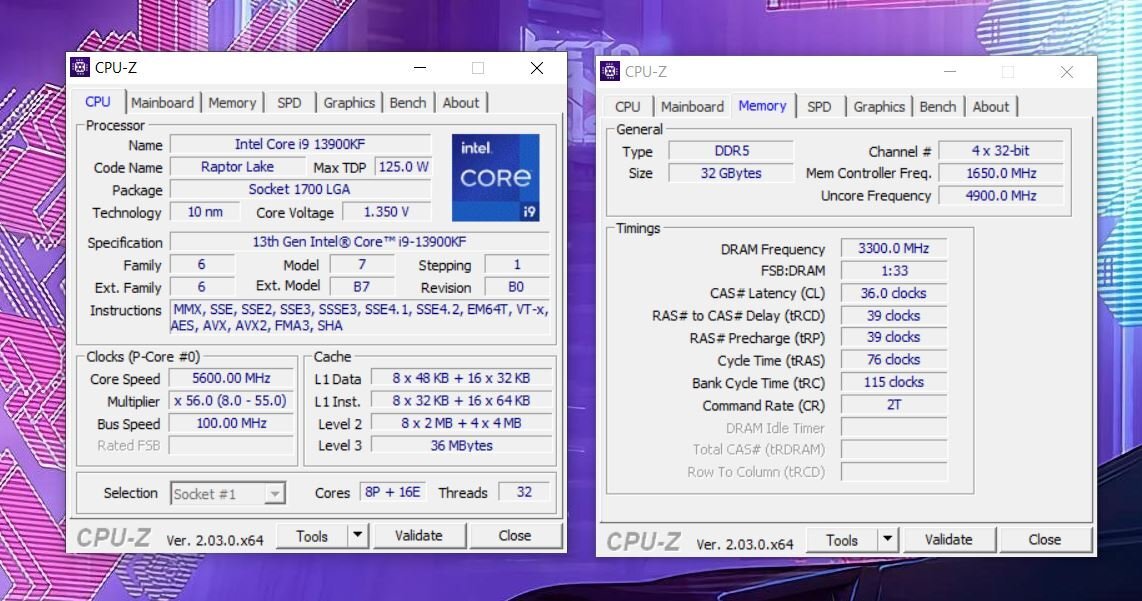Minimize the right CPU-Z window
This screenshot has height=601, width=1142.
[x=949, y=72]
